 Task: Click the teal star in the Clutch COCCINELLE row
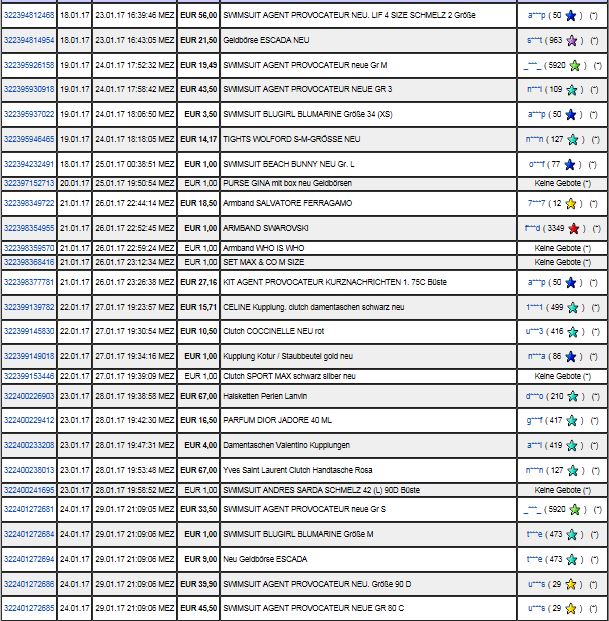[x=573, y=332]
